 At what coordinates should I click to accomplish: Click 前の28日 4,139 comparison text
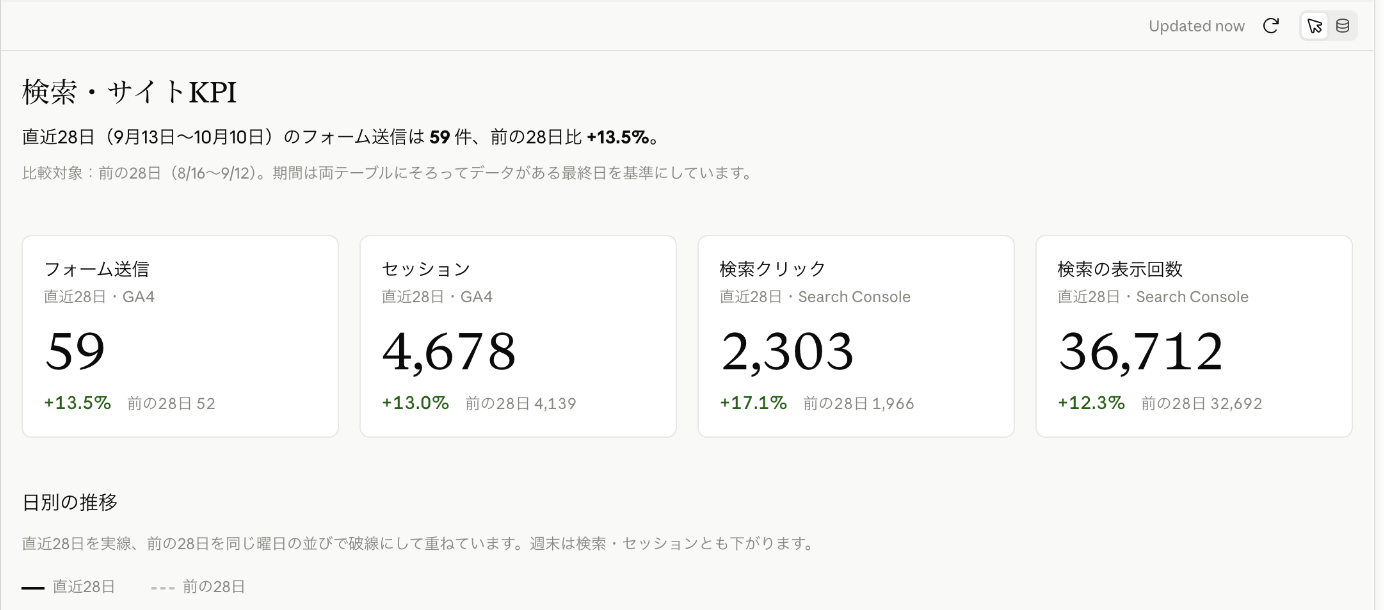tap(520, 404)
